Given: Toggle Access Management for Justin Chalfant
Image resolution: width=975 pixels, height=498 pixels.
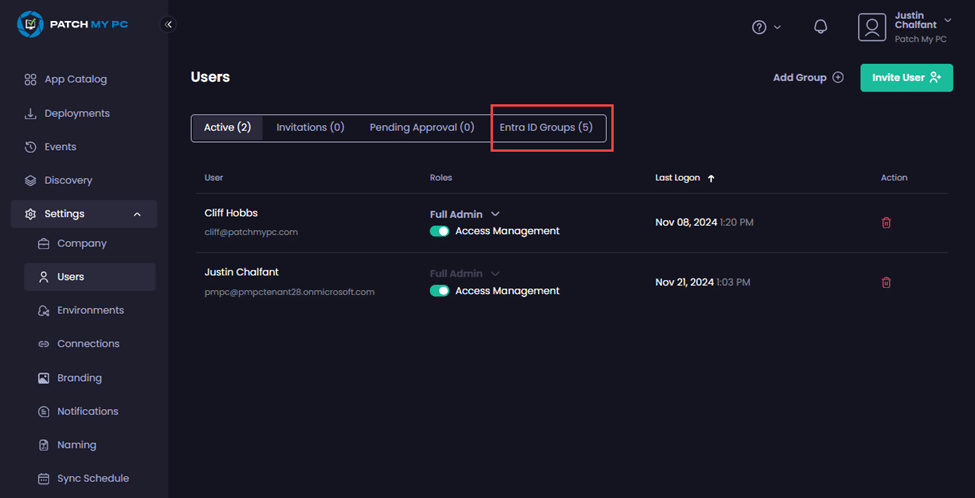Looking at the screenshot, I should coord(439,291).
